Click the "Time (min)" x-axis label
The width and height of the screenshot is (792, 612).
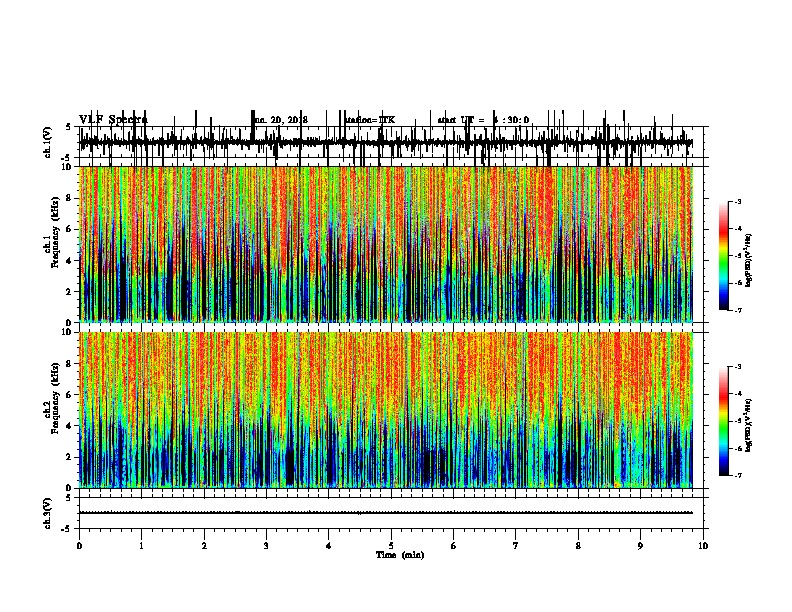coord(400,555)
